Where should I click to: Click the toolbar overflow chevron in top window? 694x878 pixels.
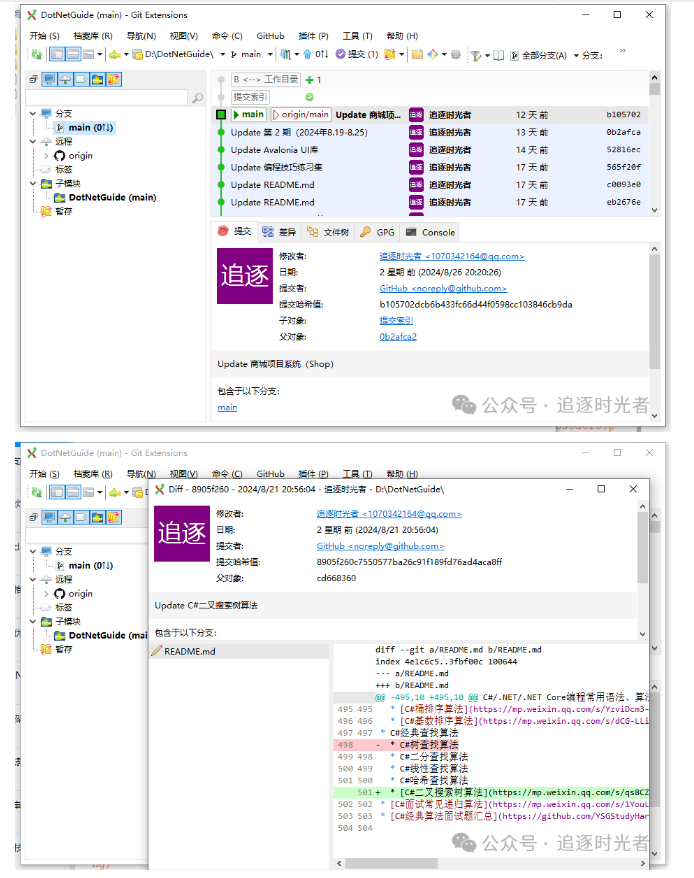622,51
